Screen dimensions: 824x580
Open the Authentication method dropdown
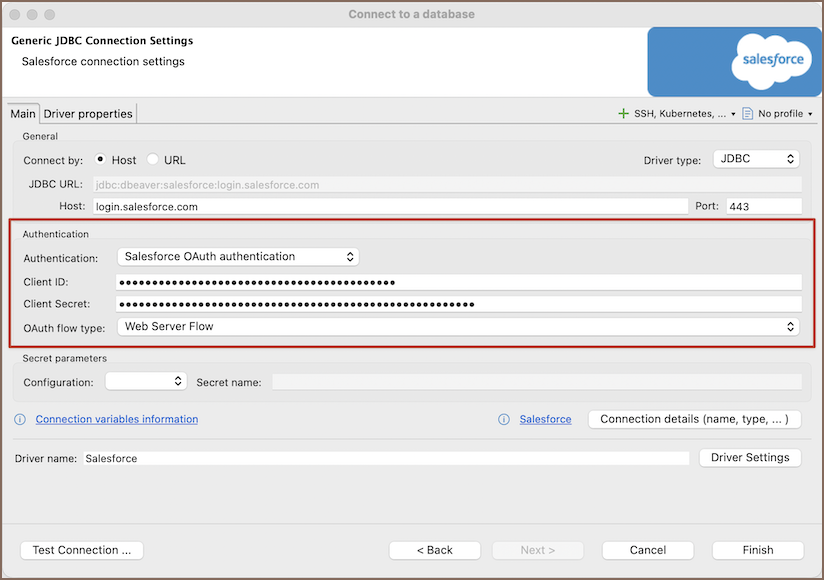pos(238,257)
